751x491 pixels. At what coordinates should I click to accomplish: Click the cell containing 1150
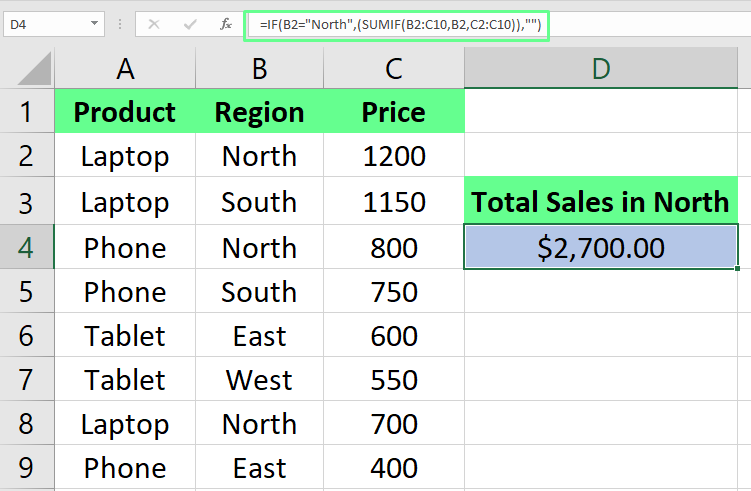(x=394, y=202)
